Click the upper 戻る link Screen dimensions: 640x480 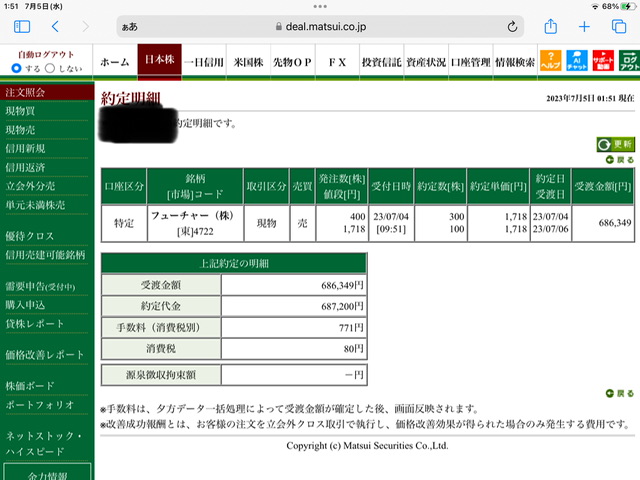point(620,160)
